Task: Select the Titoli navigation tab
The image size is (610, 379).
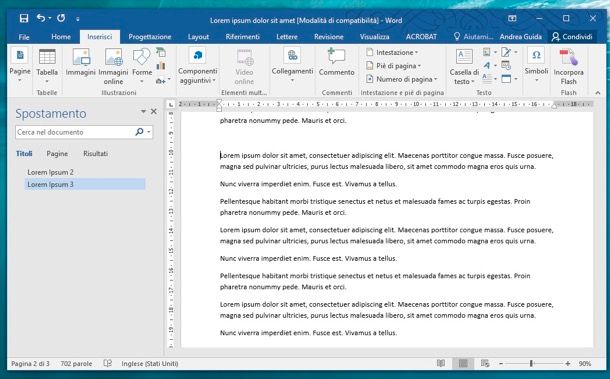Action: point(24,154)
